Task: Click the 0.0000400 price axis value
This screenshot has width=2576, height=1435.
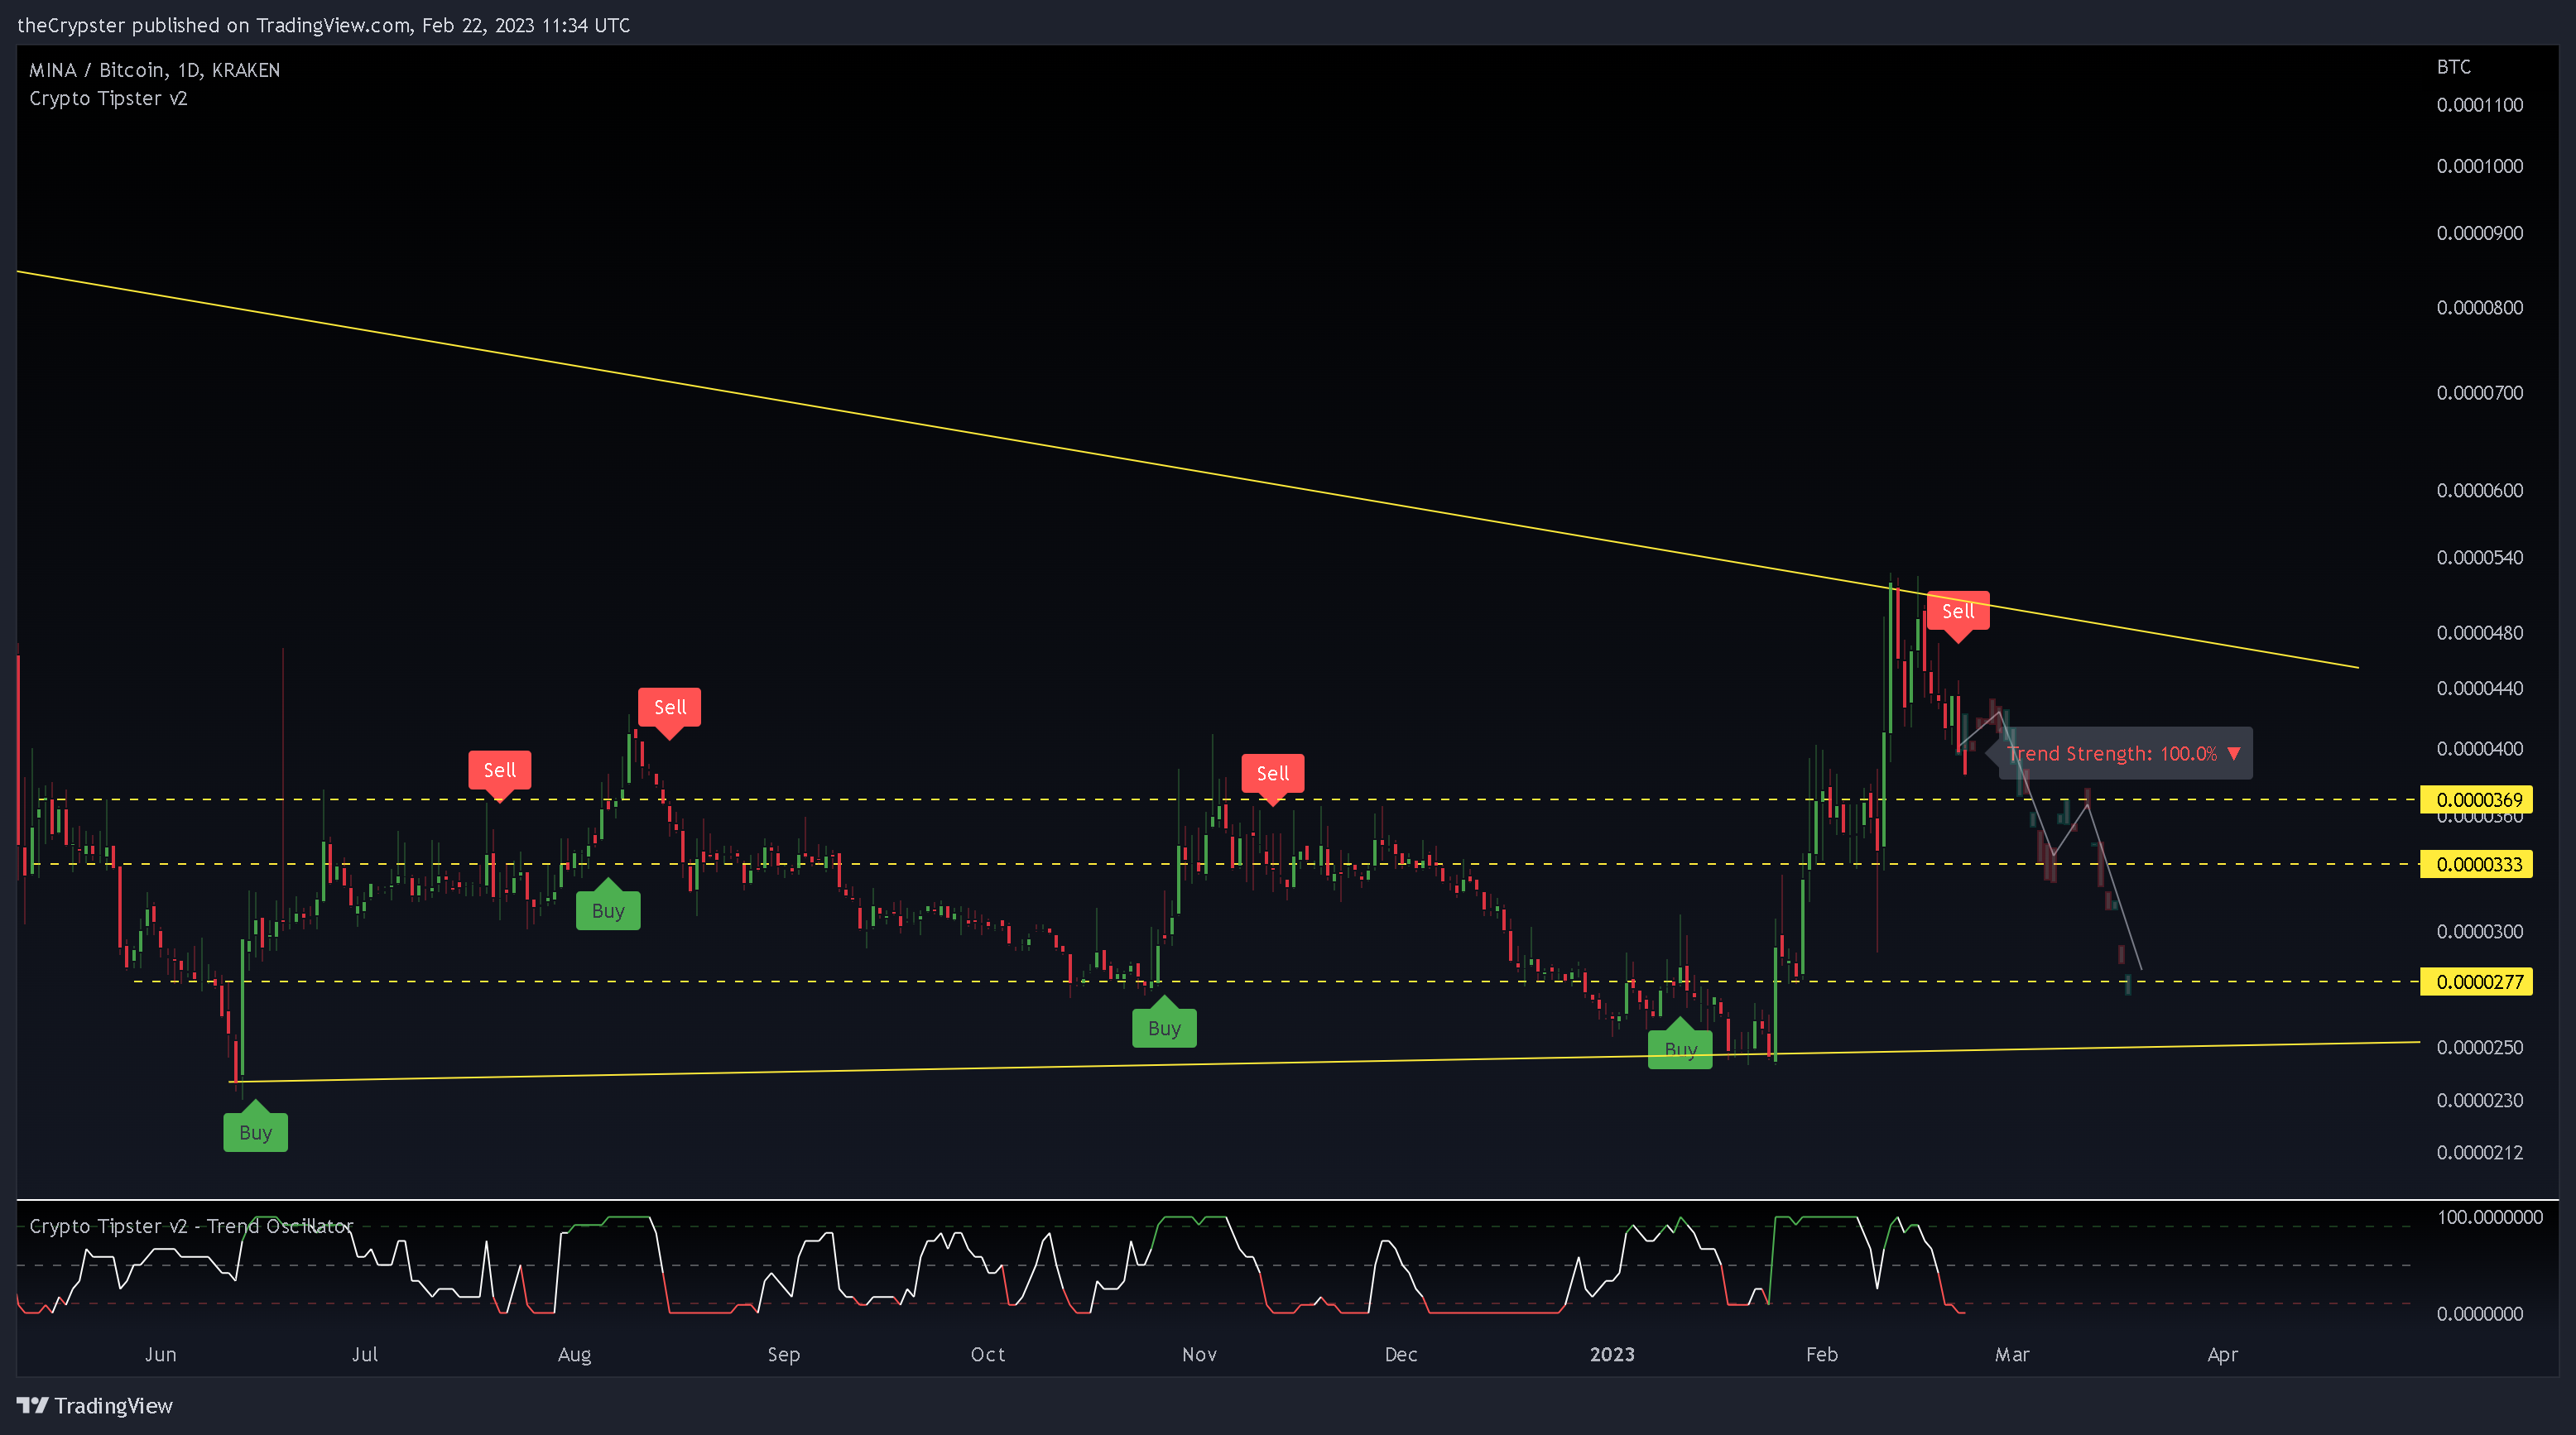Action: pos(2479,749)
